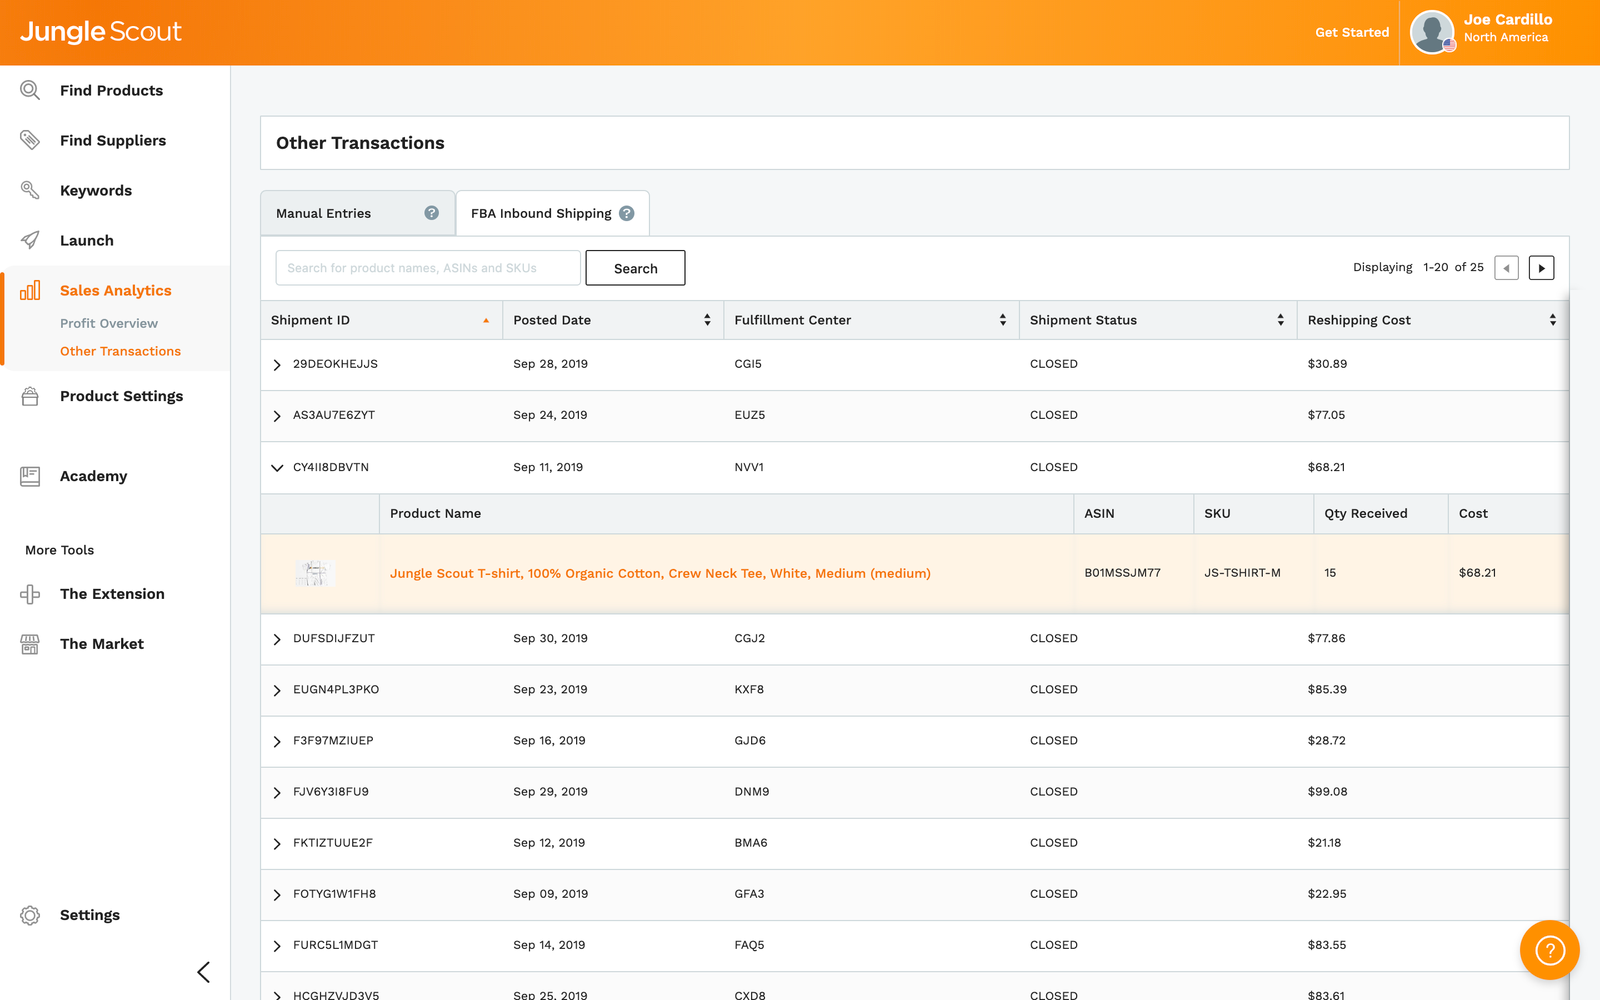1600x1000 pixels.
Task: Click the Find Suppliers tag icon
Action: (x=30, y=140)
